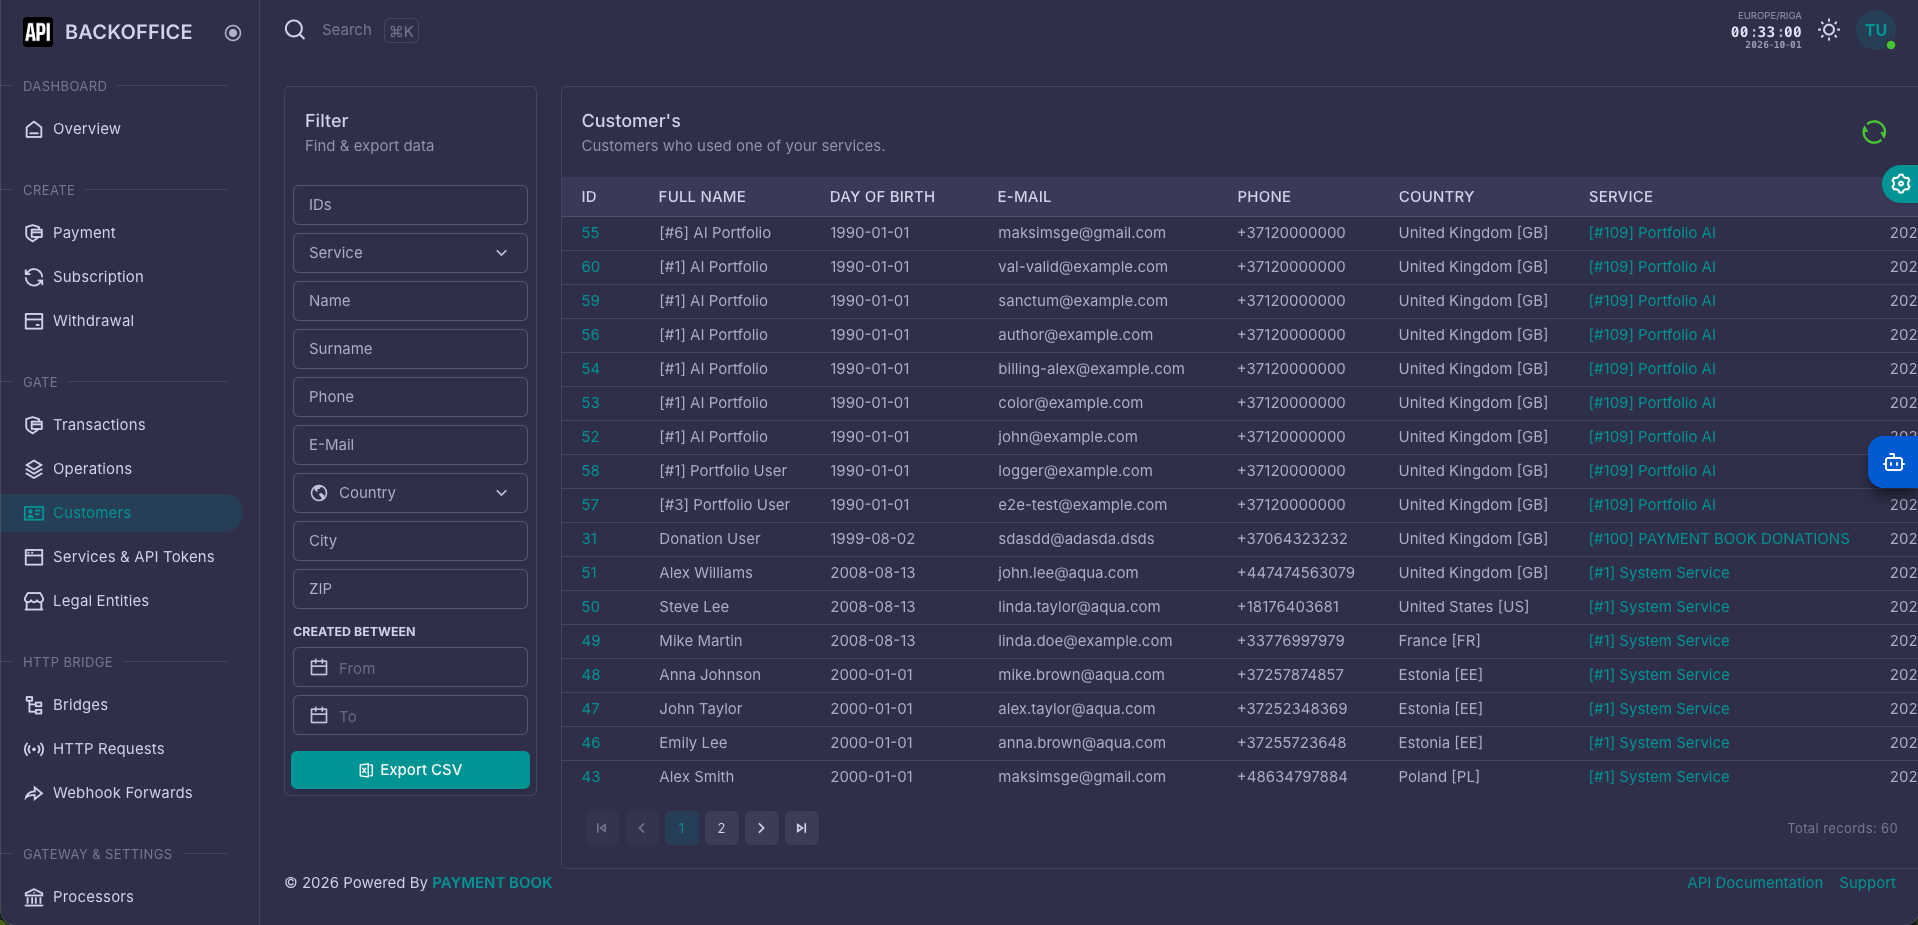The width and height of the screenshot is (1918, 925).
Task: Focus the ZIP filter field
Action: coord(410,589)
